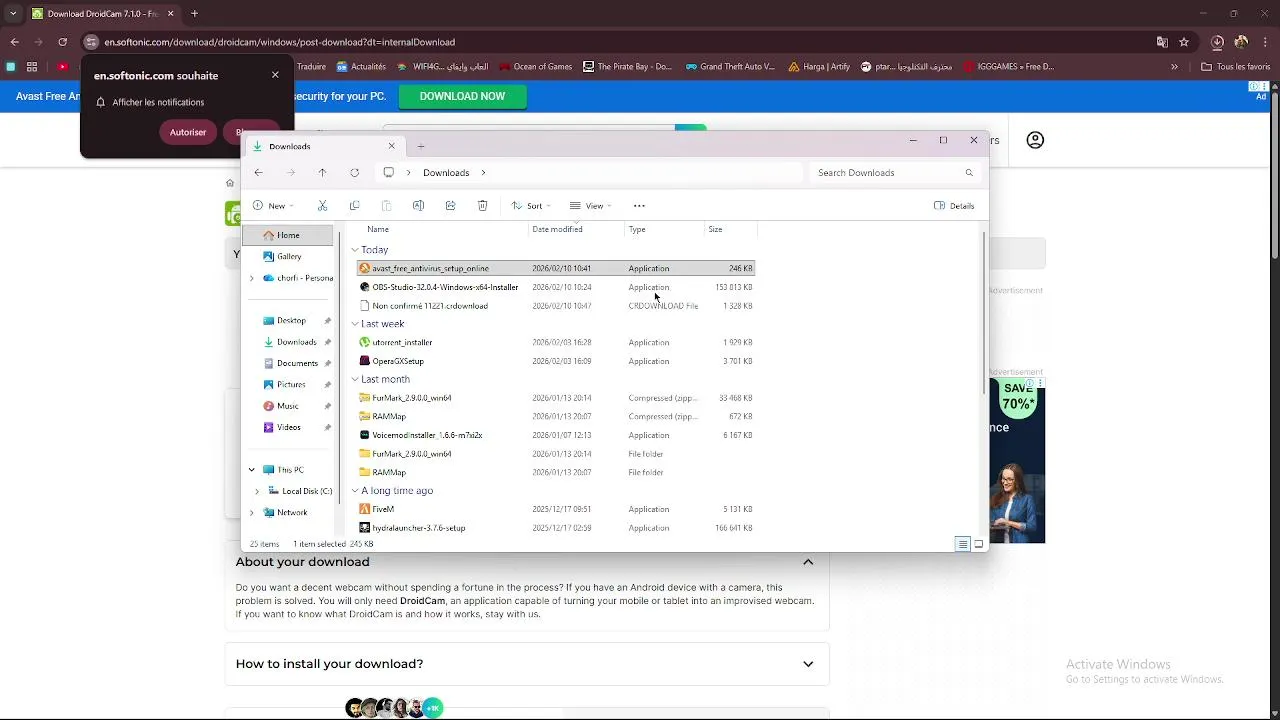Open a new Chrome tab
Image resolution: width=1280 pixels, height=720 pixels.
point(195,14)
